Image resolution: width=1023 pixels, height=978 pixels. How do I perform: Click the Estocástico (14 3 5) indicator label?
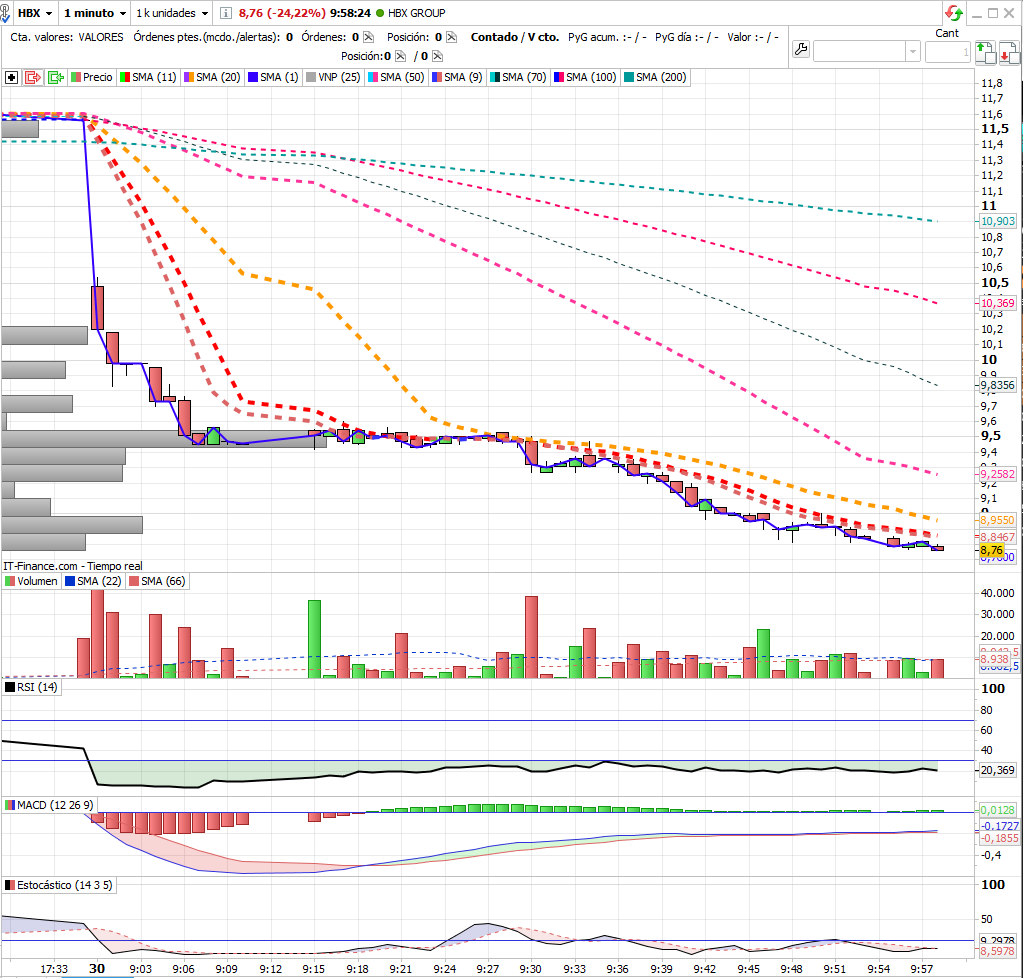(x=59, y=885)
